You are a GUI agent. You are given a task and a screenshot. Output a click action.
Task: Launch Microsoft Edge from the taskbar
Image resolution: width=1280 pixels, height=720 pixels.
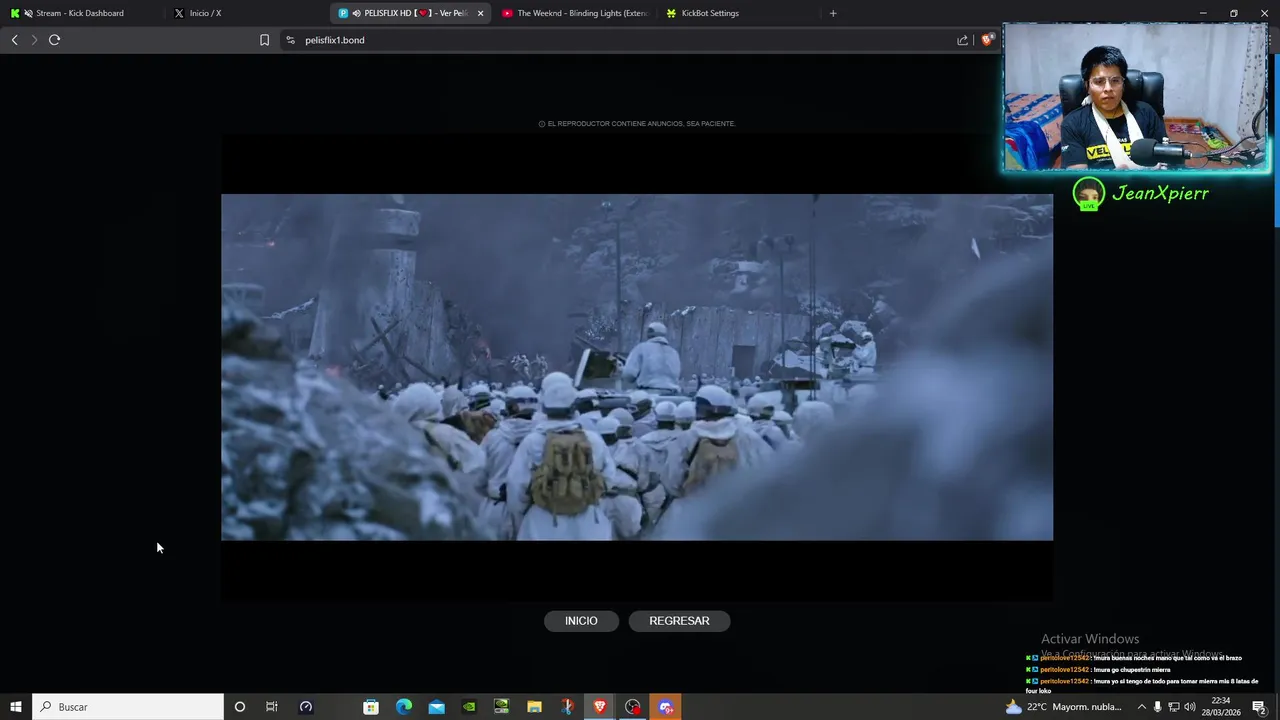[x=404, y=707]
